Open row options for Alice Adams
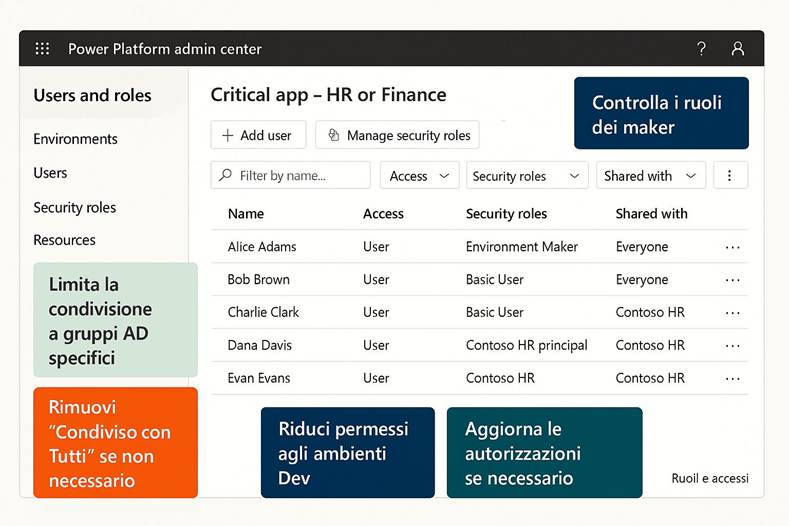 click(x=732, y=247)
